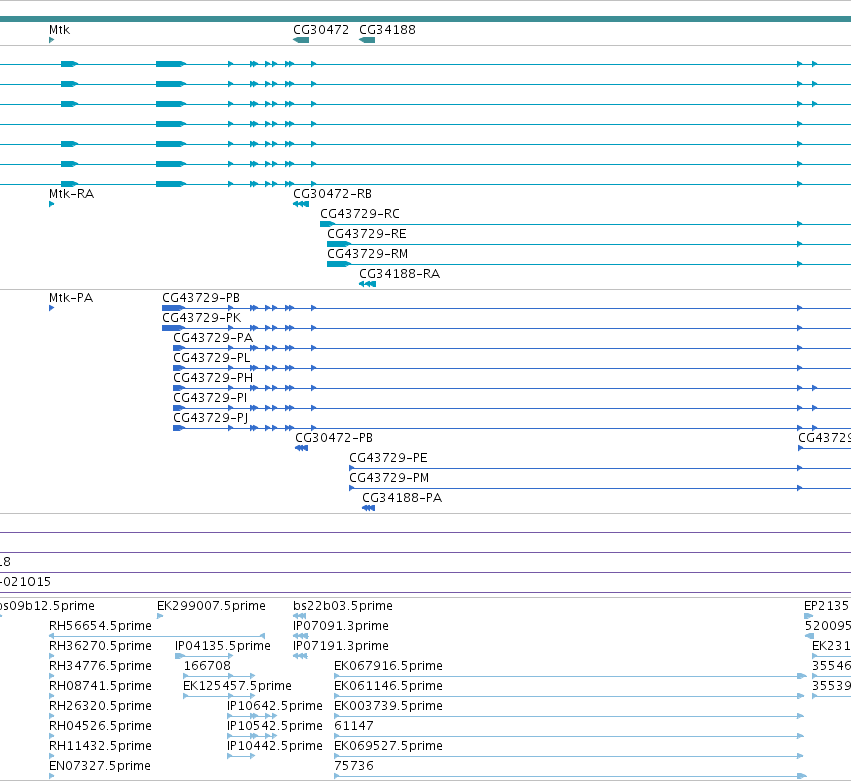Select EST IP10442.5prime
This screenshot has width=851, height=781.
(x=275, y=747)
